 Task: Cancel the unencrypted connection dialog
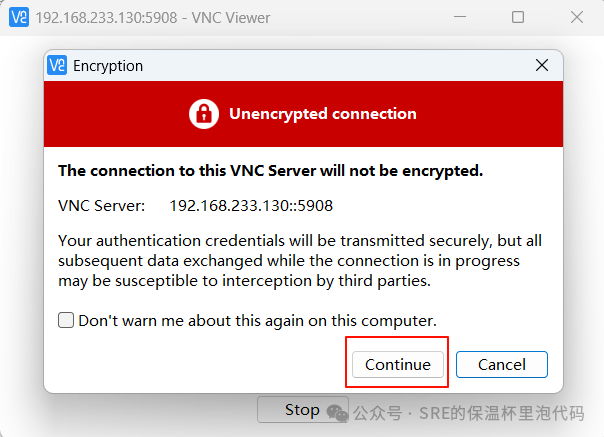[x=502, y=364]
